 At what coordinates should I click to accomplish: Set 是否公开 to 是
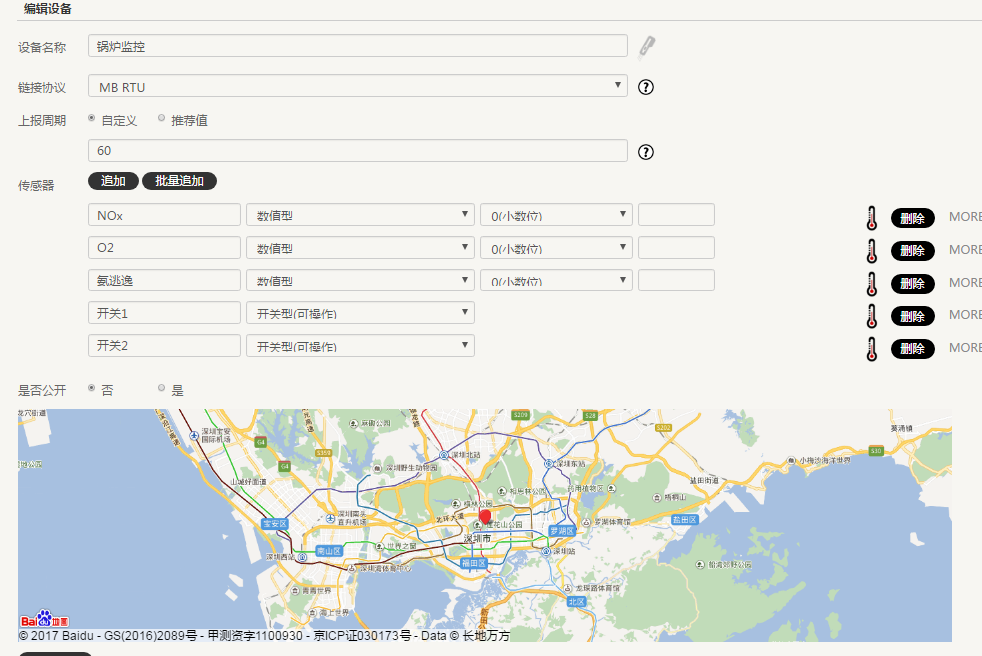[162, 388]
